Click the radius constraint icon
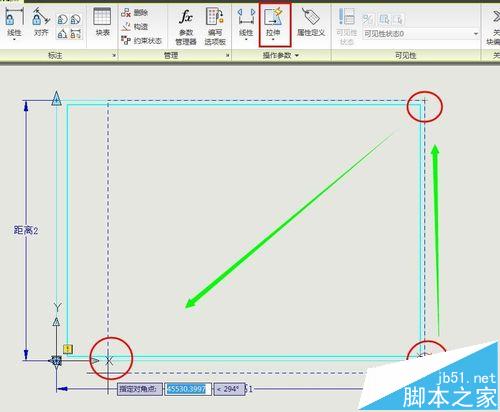The height and width of the screenshot is (412, 500). [x=62, y=20]
